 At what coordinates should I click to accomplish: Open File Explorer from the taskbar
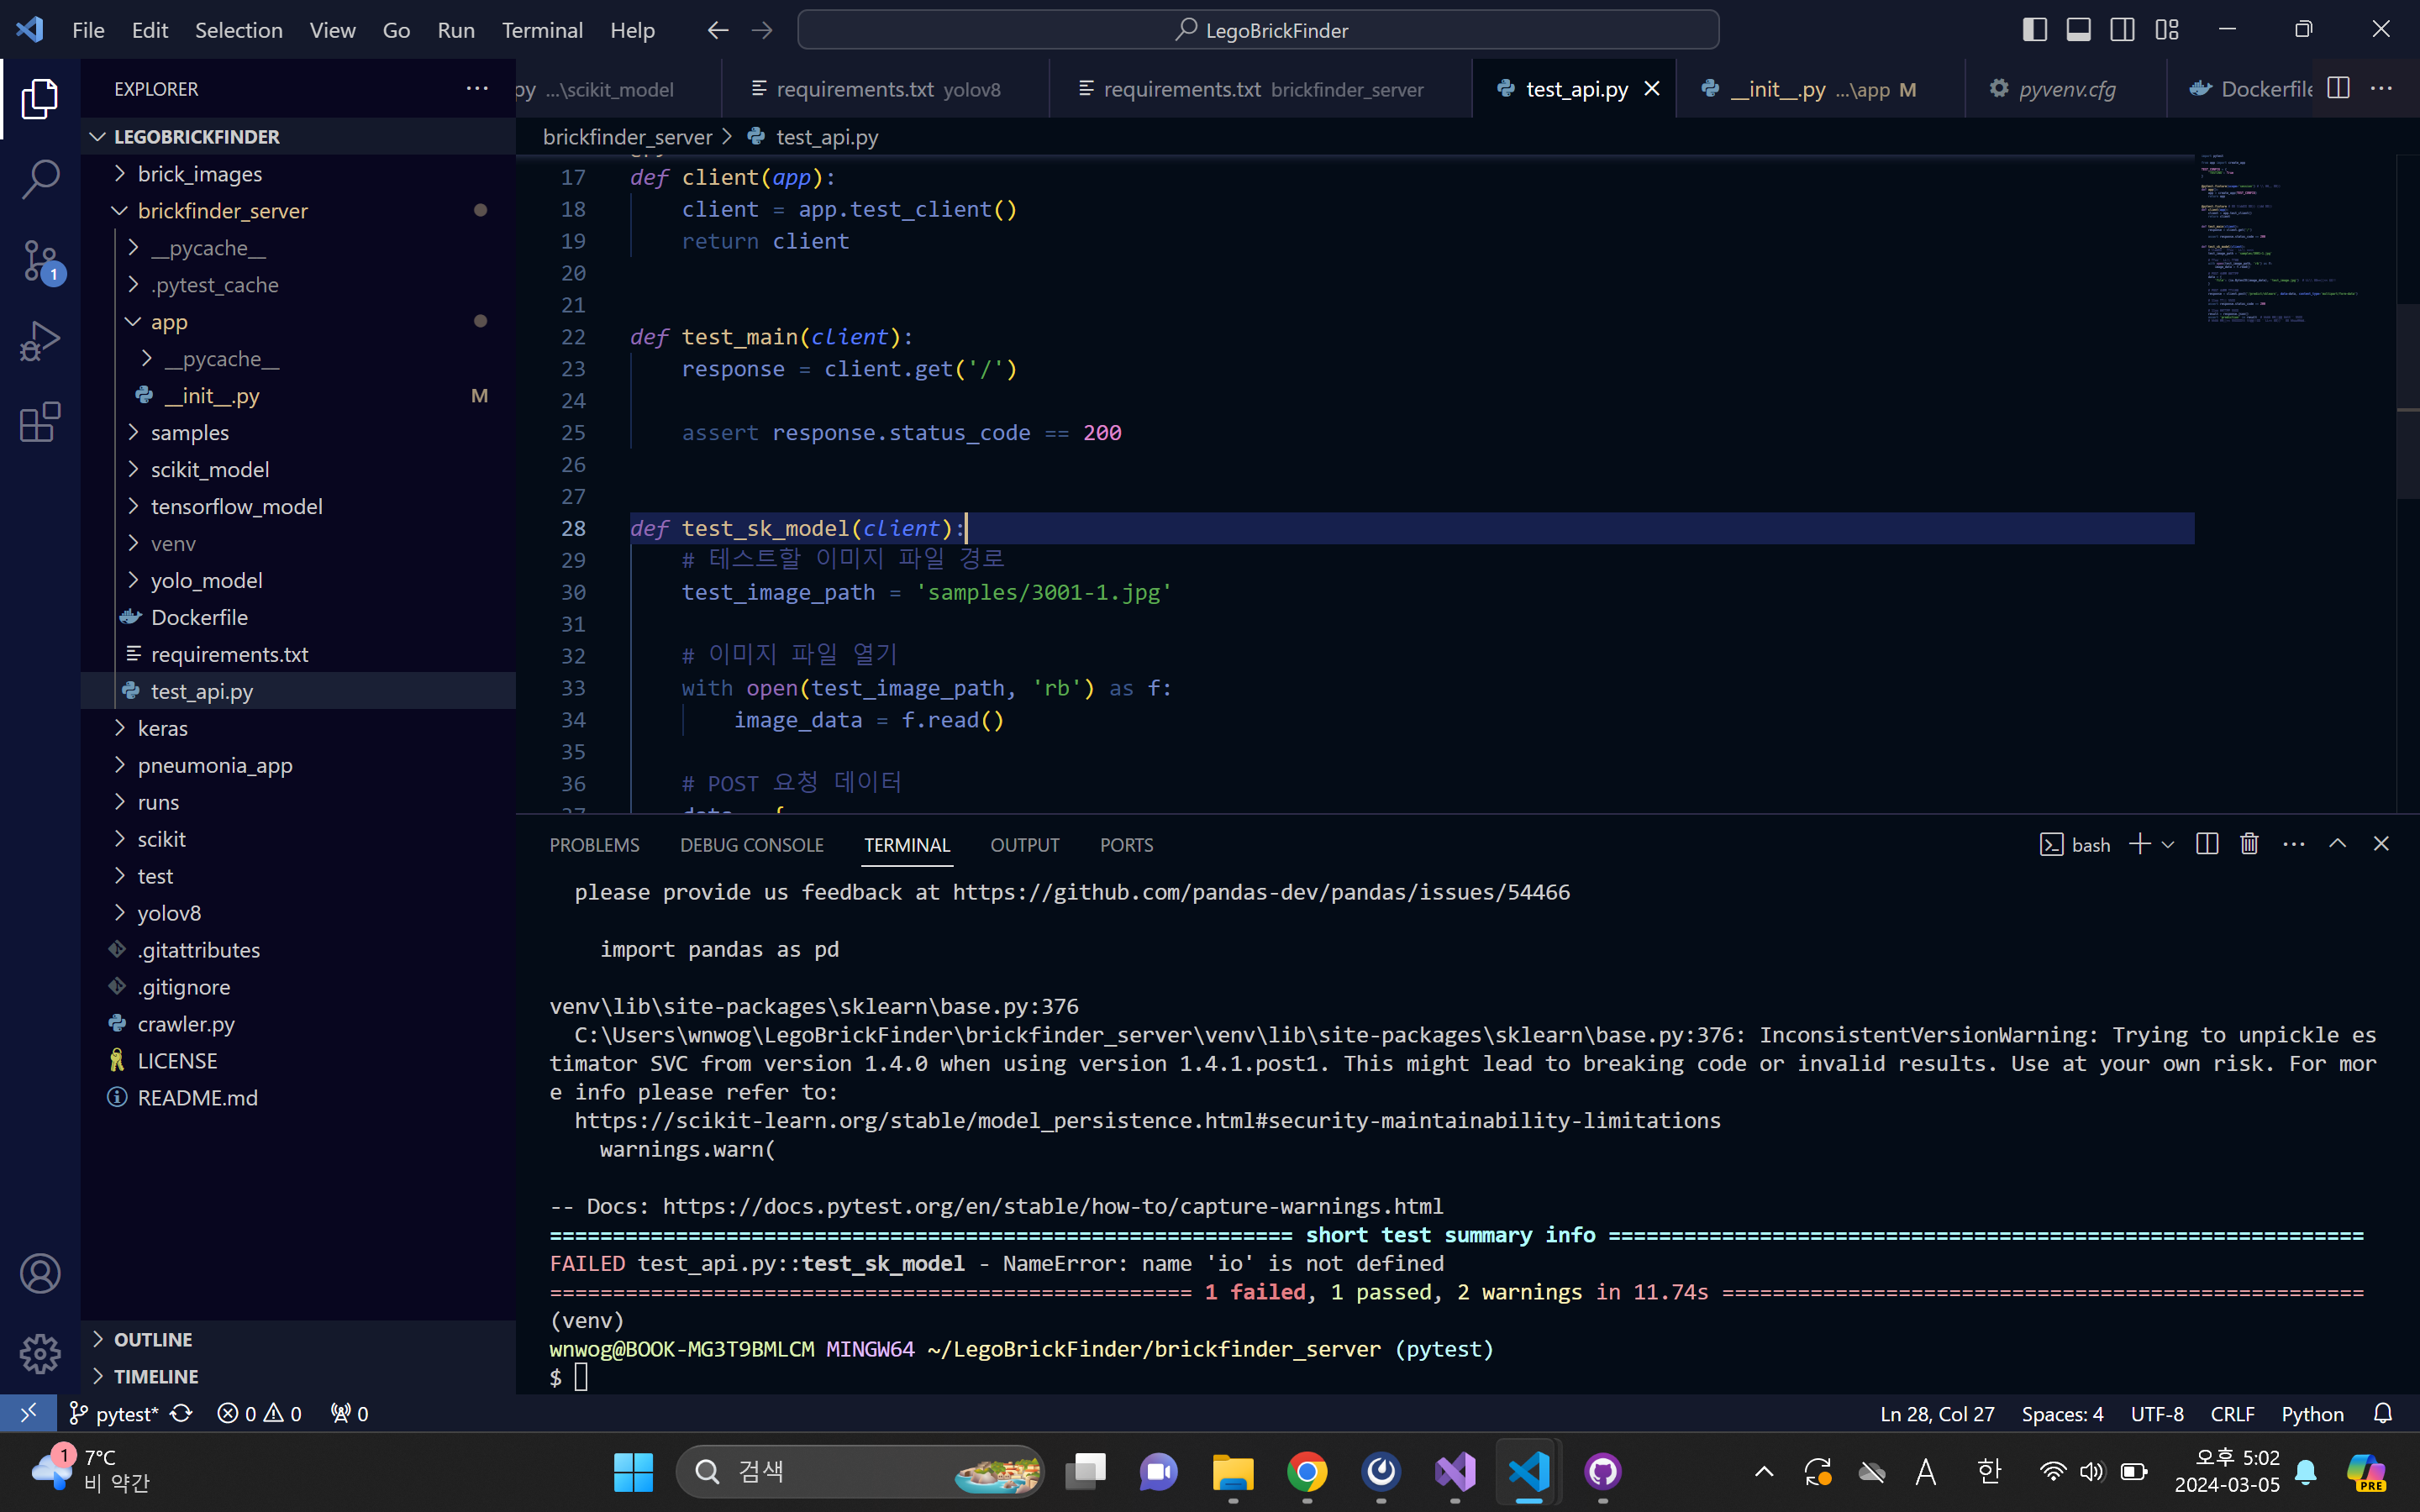(x=1233, y=1471)
